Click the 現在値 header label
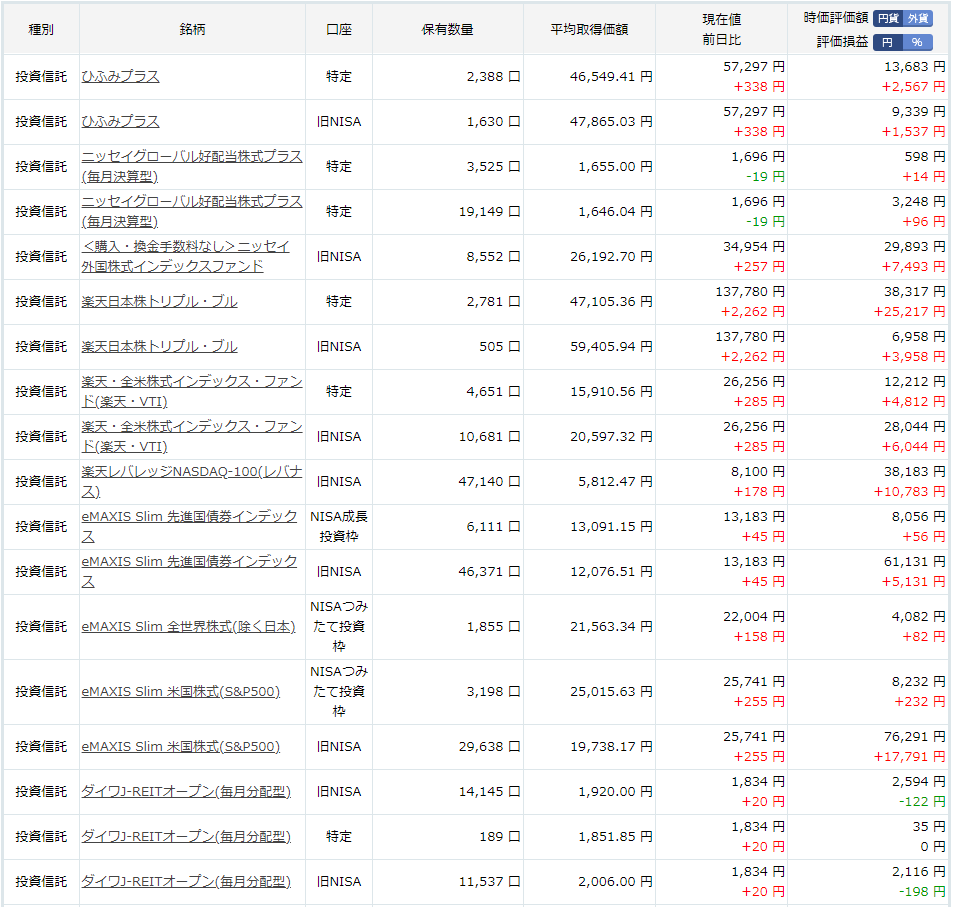This screenshot has height=907, width=953. coord(721,19)
